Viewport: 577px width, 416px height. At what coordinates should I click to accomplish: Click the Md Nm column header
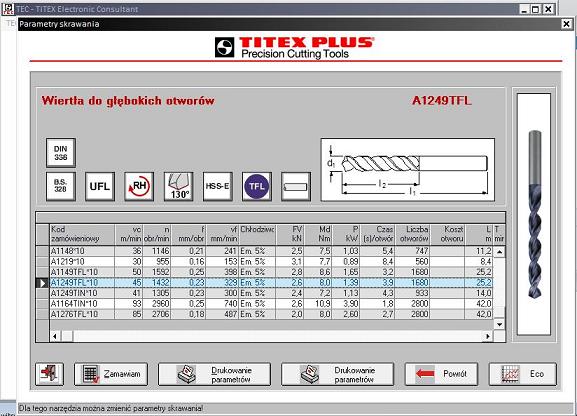click(318, 234)
